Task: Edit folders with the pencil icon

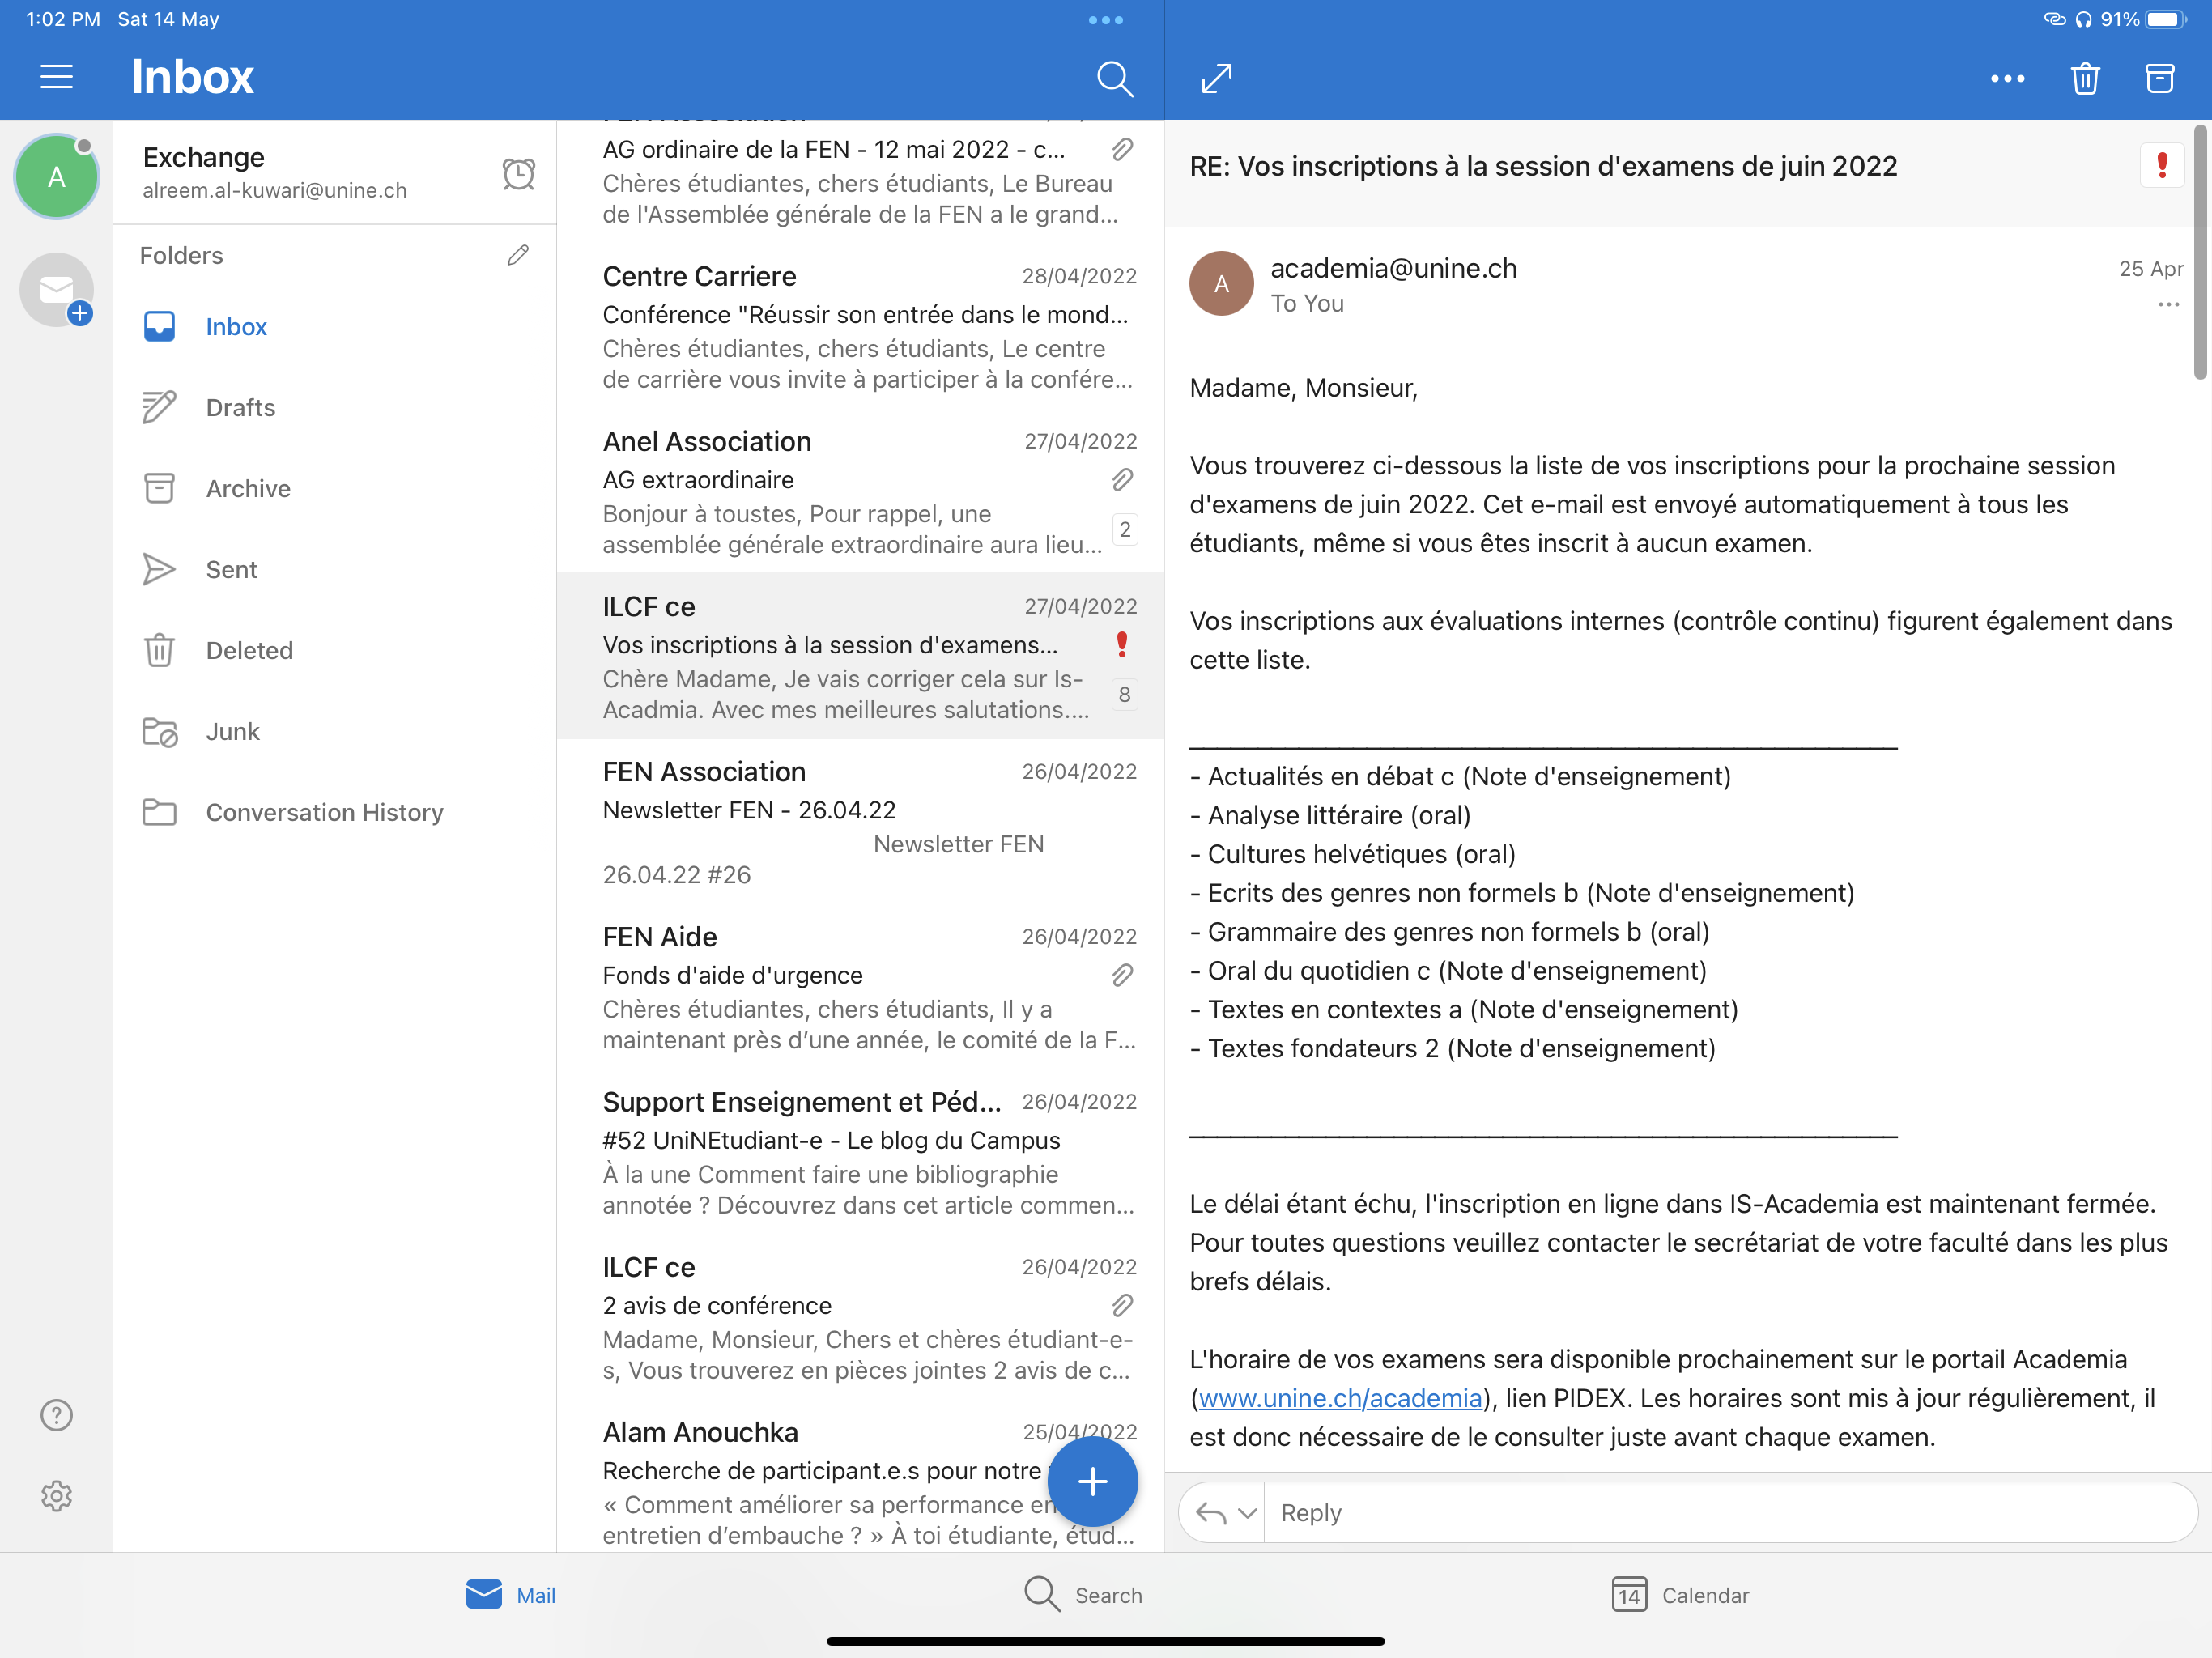Action: [518, 255]
